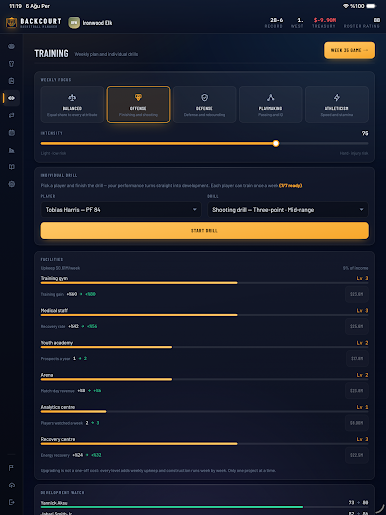Click the Ironwood Elk team name
386x515 pixels.
(97, 23)
